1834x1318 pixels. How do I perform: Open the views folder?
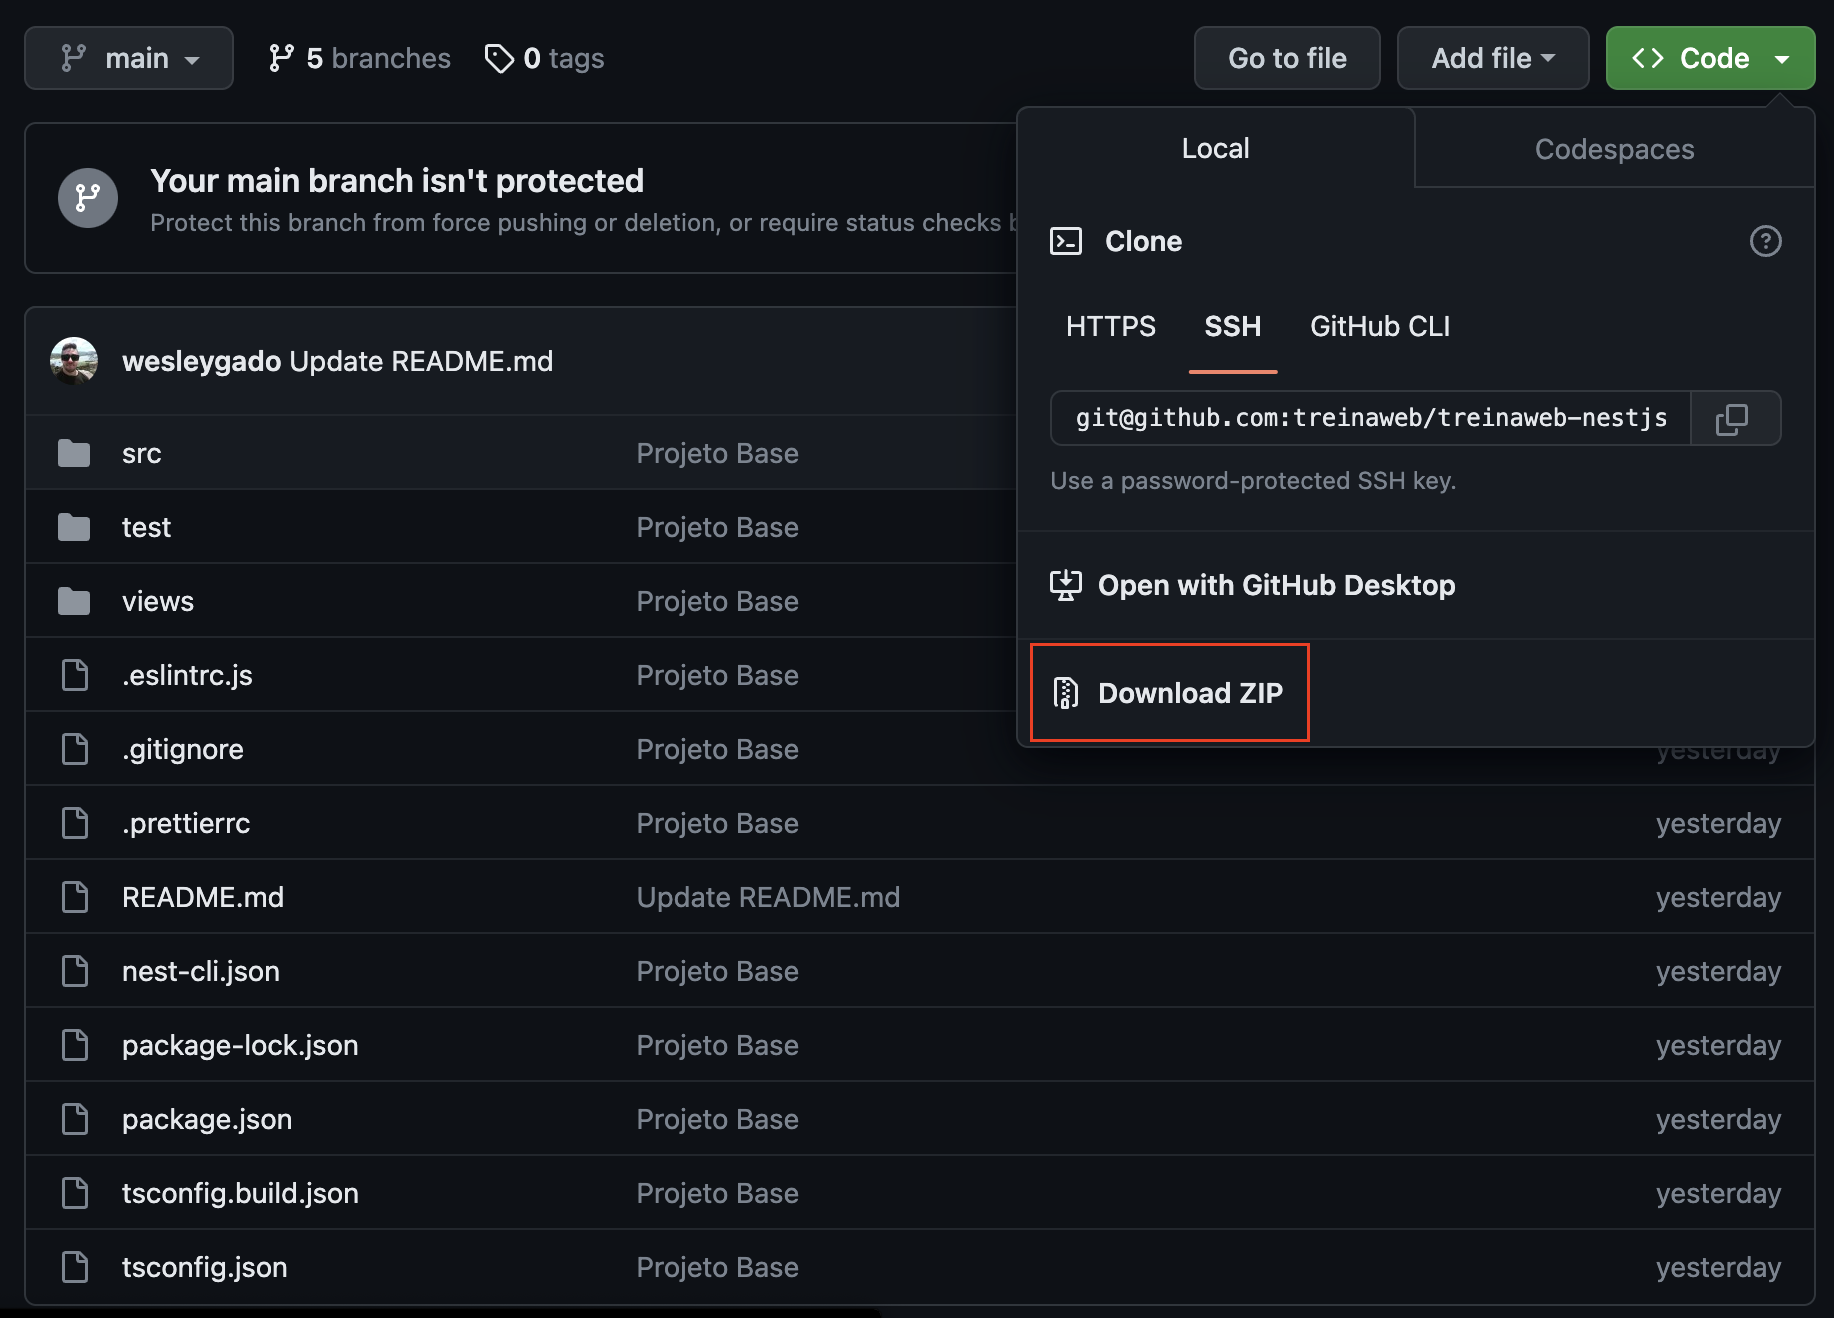[x=158, y=601]
